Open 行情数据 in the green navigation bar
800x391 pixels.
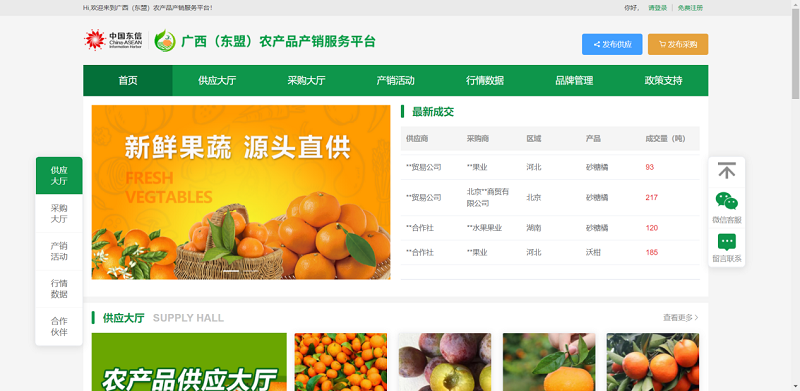click(x=485, y=81)
